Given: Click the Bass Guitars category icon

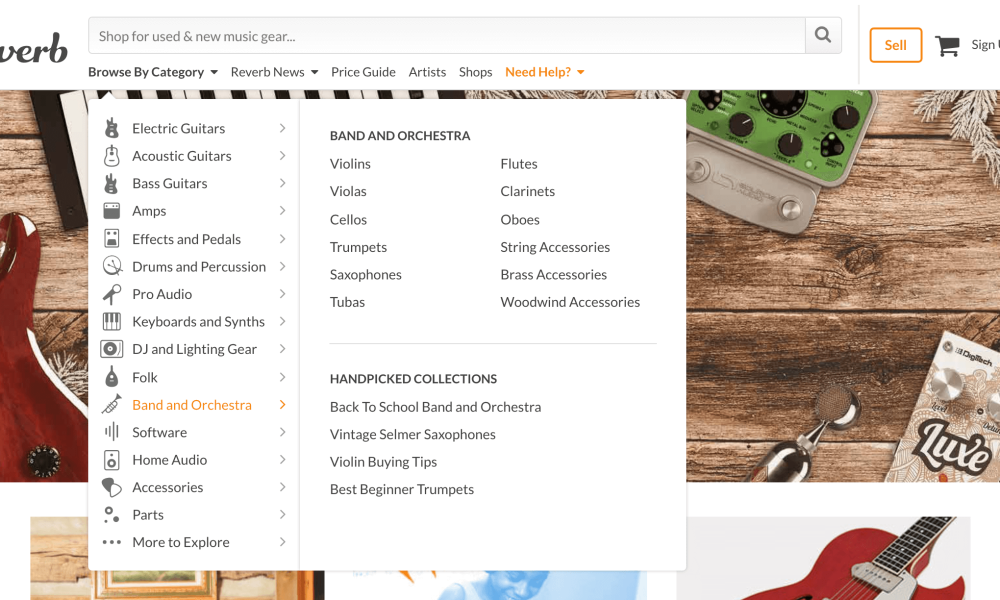Looking at the screenshot, I should pos(112,184).
